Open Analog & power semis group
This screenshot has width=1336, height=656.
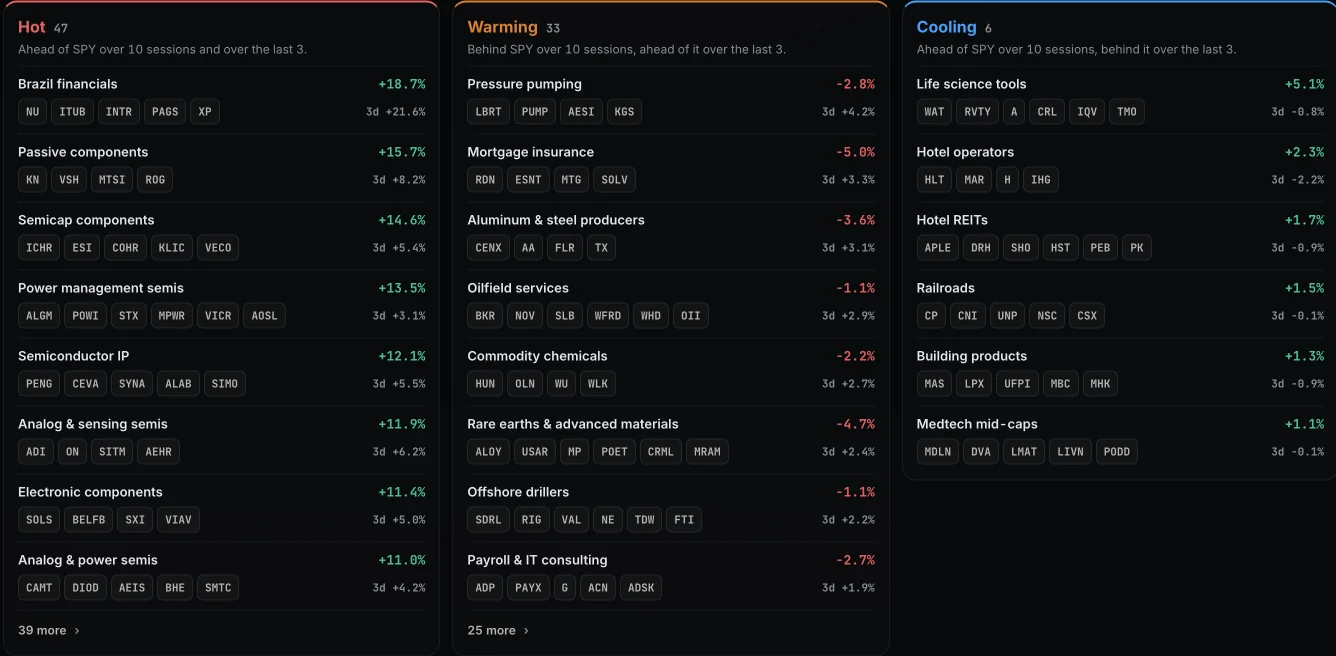tap(88, 560)
